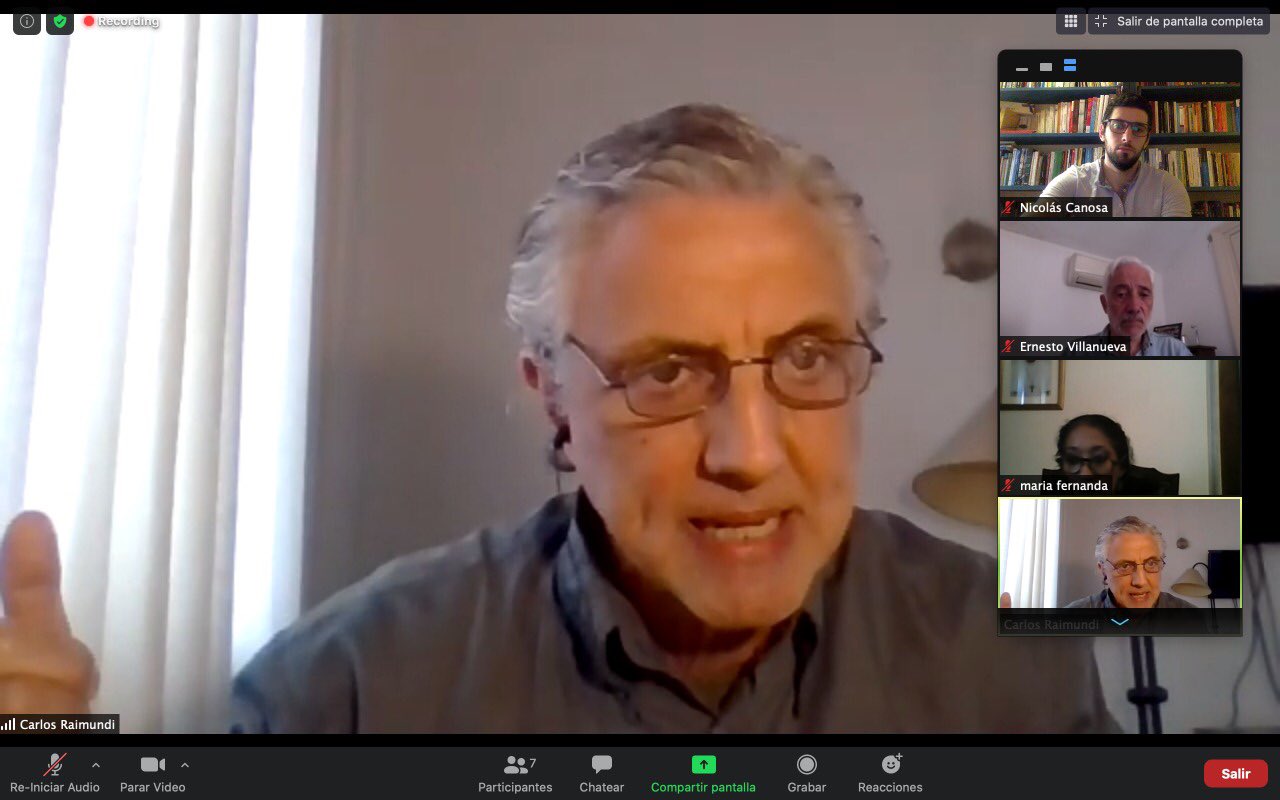Expand video options arrow beside Parar Video
Screen dimensions: 1280x800
click(185, 765)
